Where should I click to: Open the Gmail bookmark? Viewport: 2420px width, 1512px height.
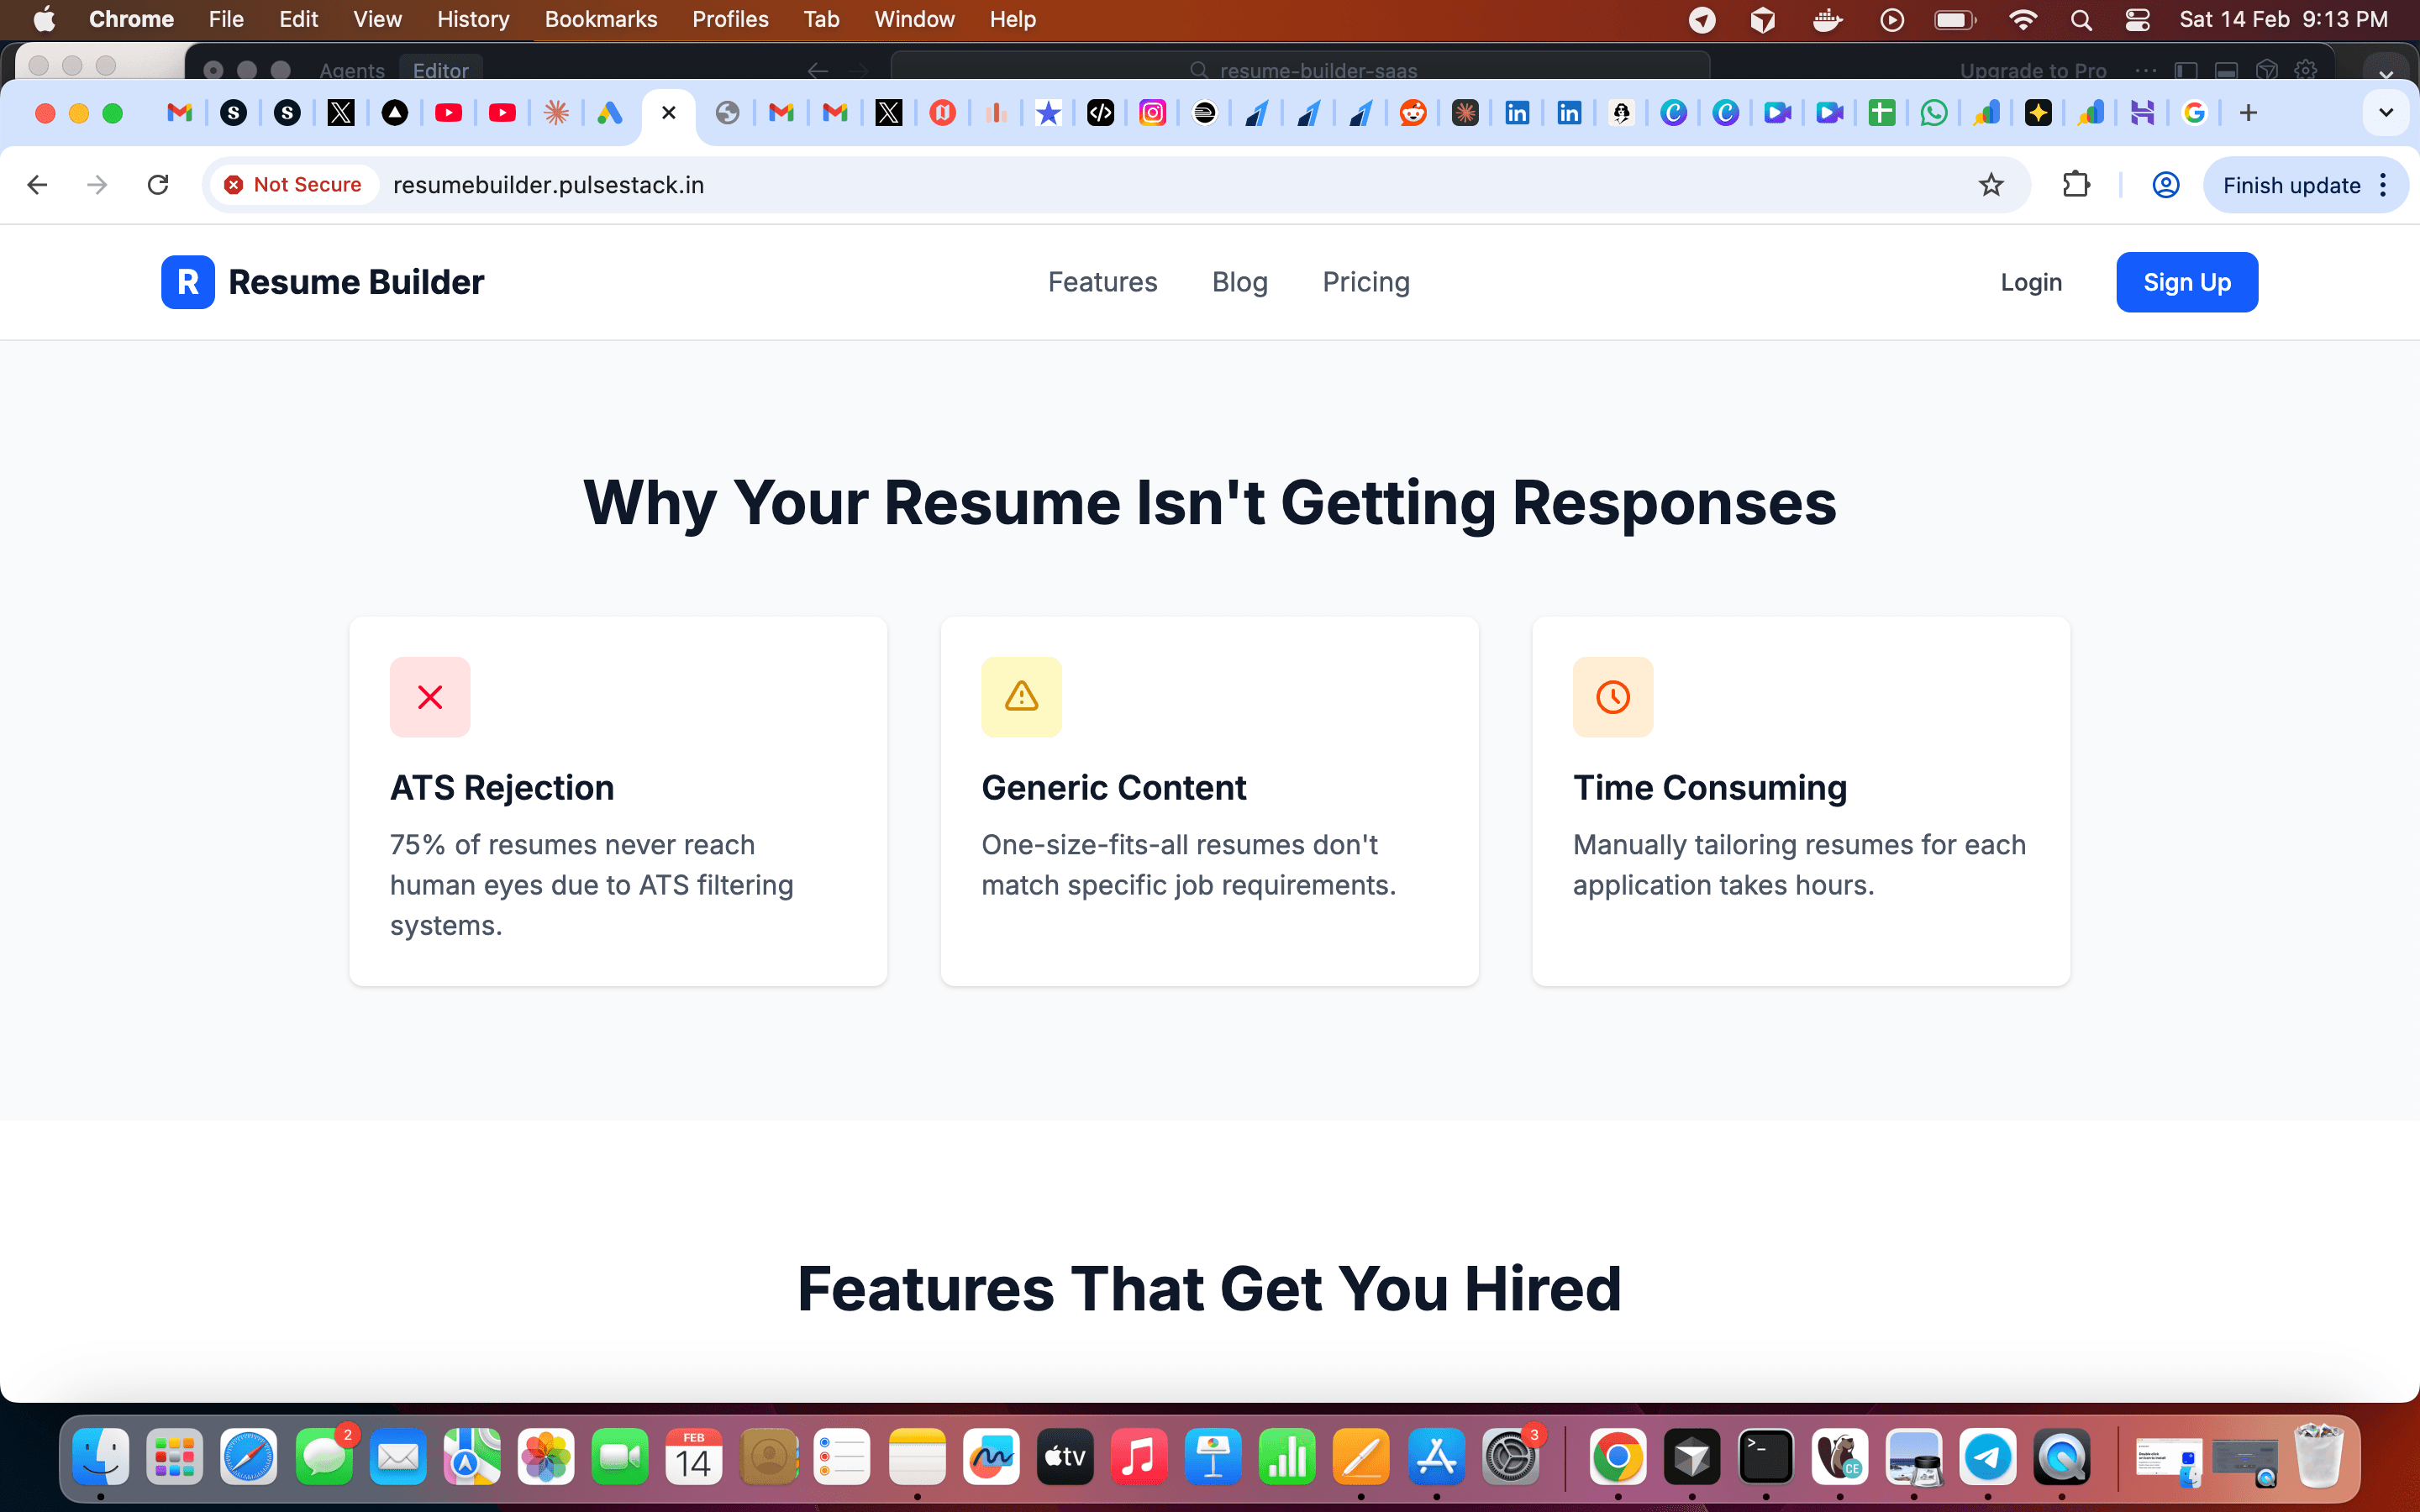tap(781, 113)
